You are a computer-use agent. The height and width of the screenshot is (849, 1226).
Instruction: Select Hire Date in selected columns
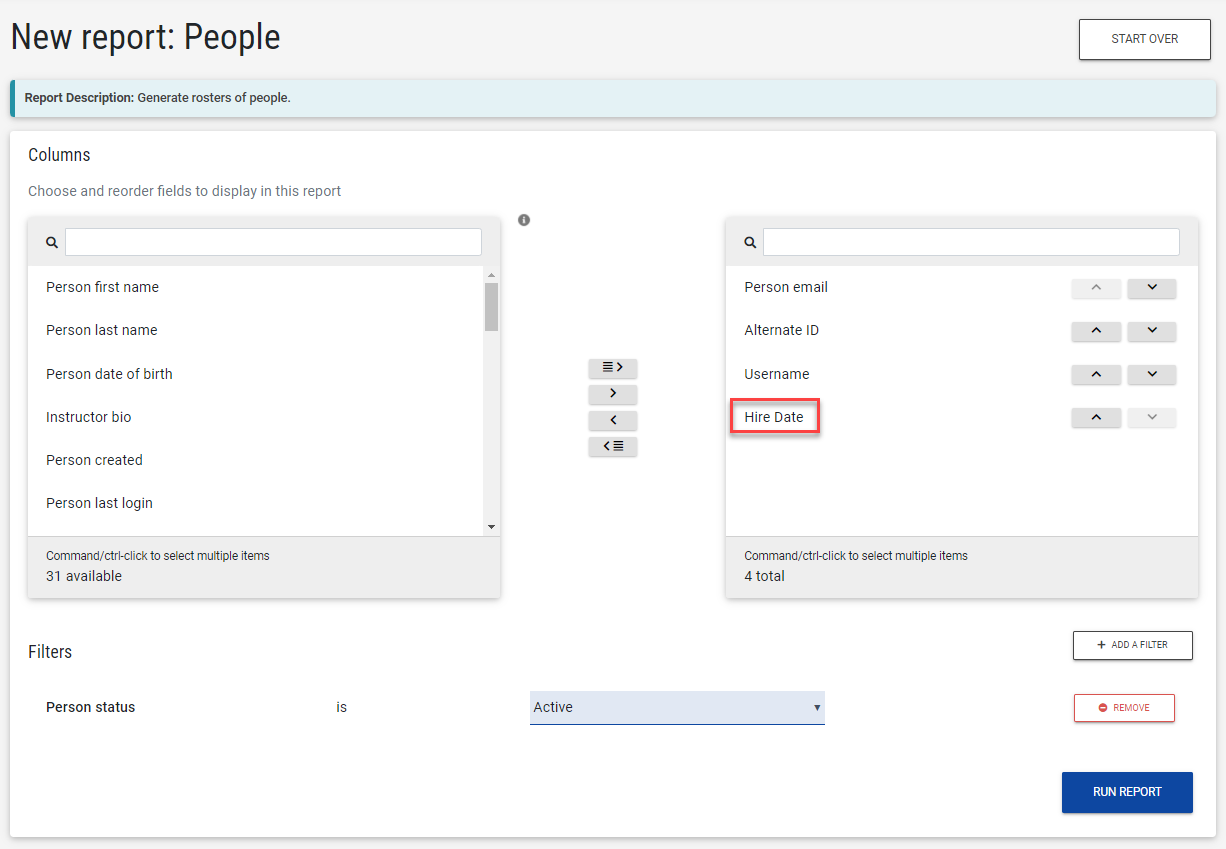tap(774, 417)
